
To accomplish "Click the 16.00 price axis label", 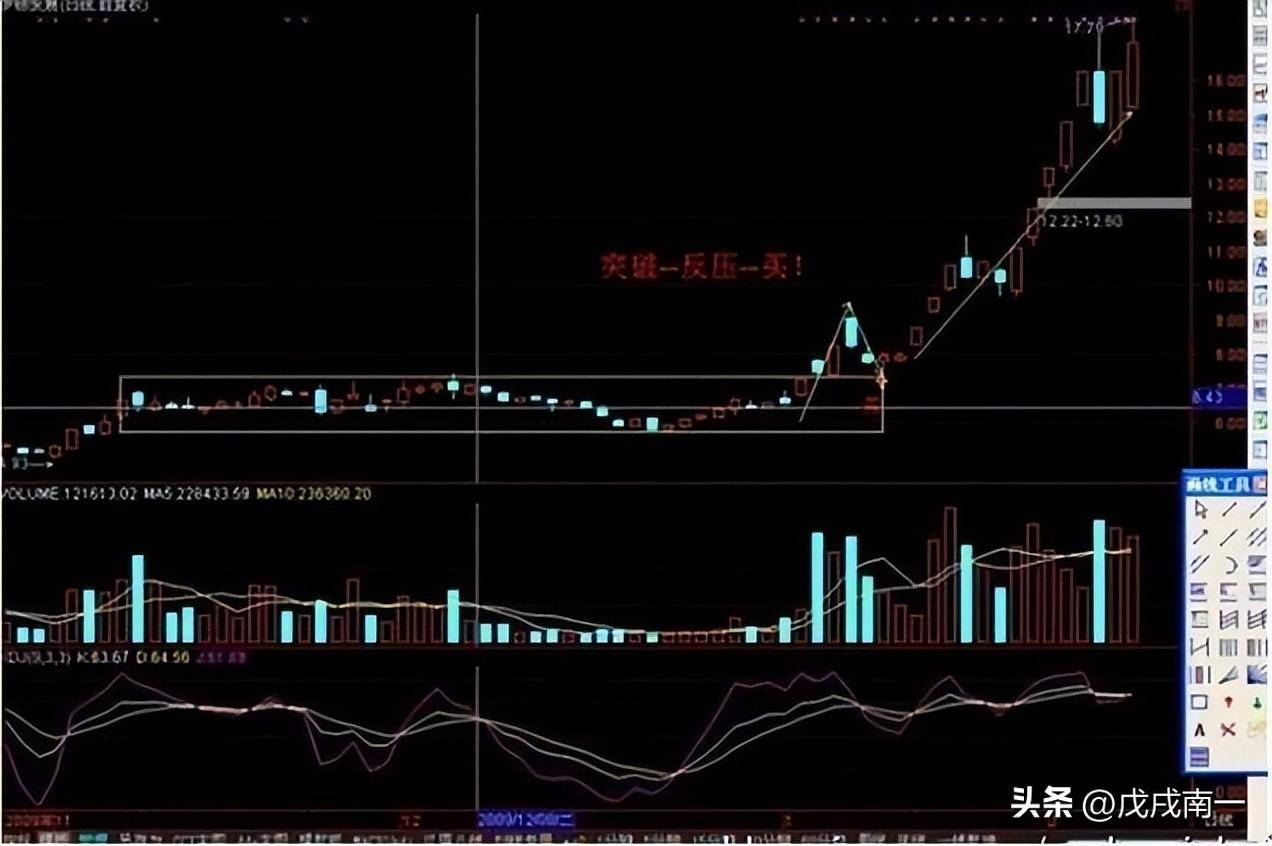I will 1226,81.
